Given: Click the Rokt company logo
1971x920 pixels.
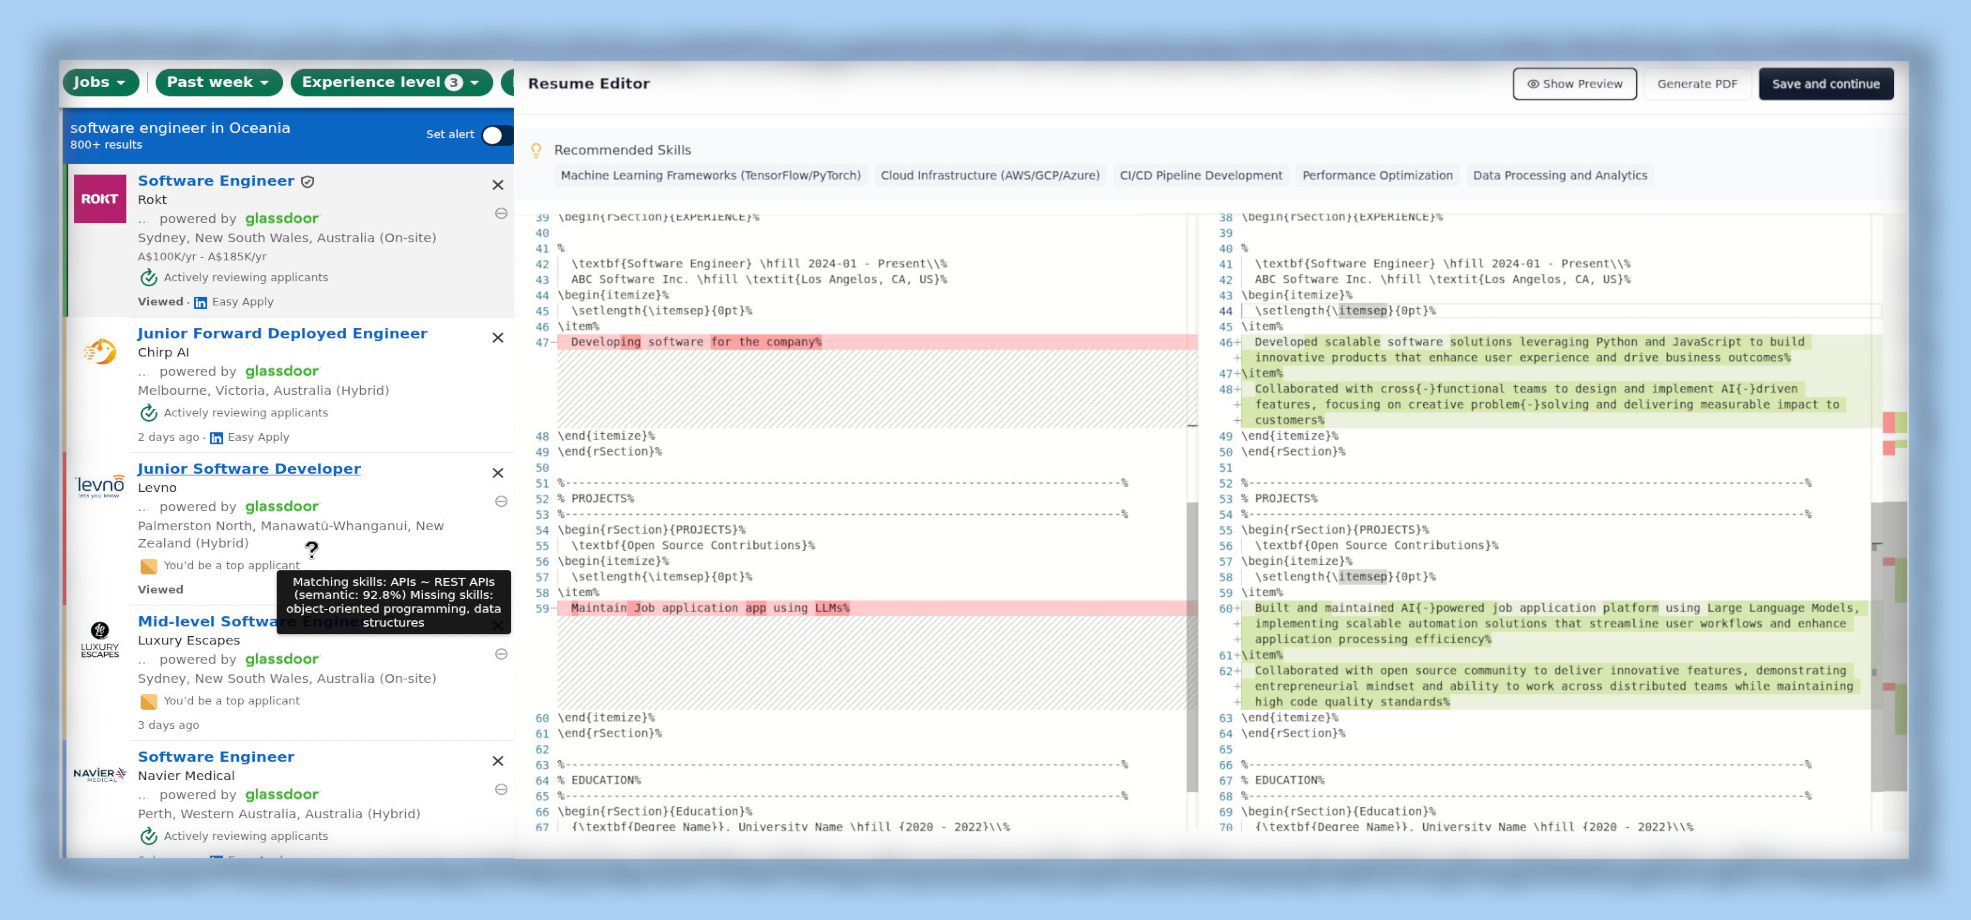Looking at the screenshot, I should 100,199.
